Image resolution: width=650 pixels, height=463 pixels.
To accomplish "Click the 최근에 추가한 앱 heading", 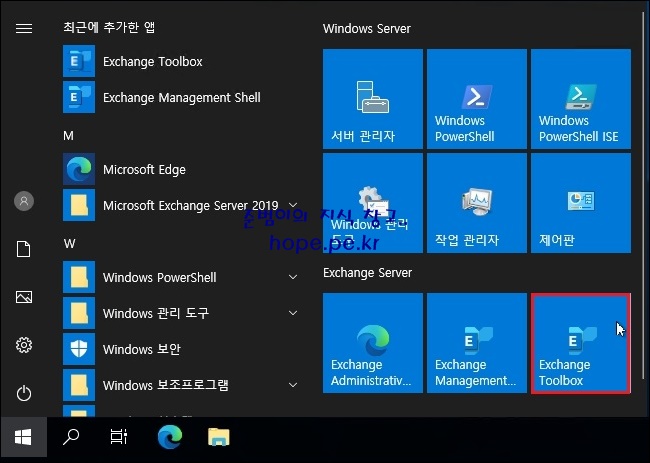I will click(109, 27).
